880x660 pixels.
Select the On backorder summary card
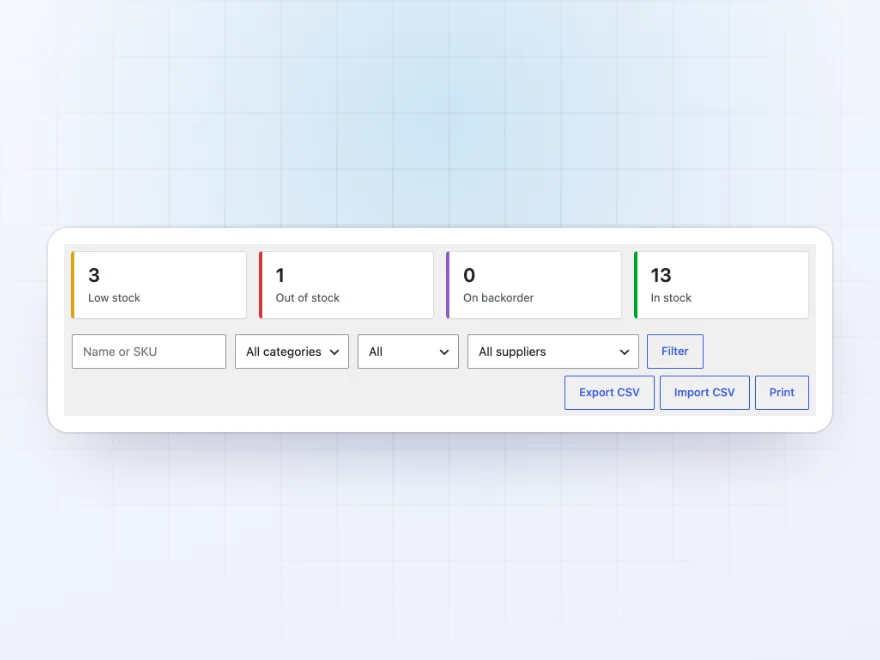pos(534,285)
